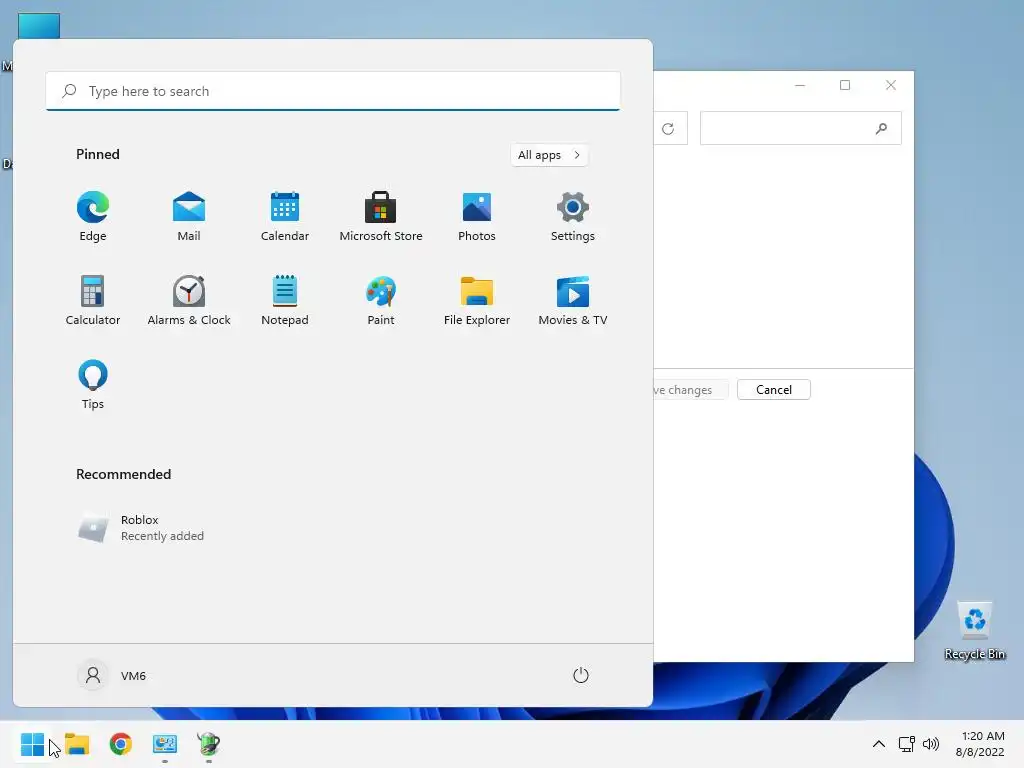Click the magnifier icon in background window
This screenshot has width=1024, height=768.
[x=882, y=129]
